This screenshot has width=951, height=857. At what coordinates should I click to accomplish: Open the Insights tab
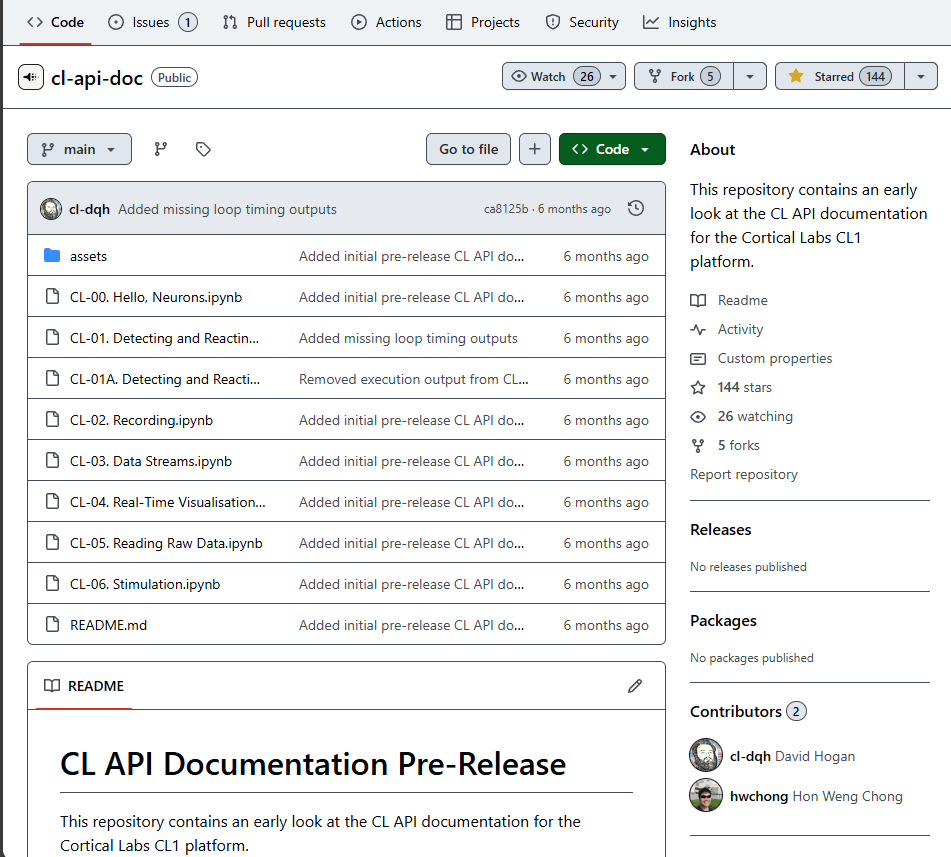tap(680, 22)
